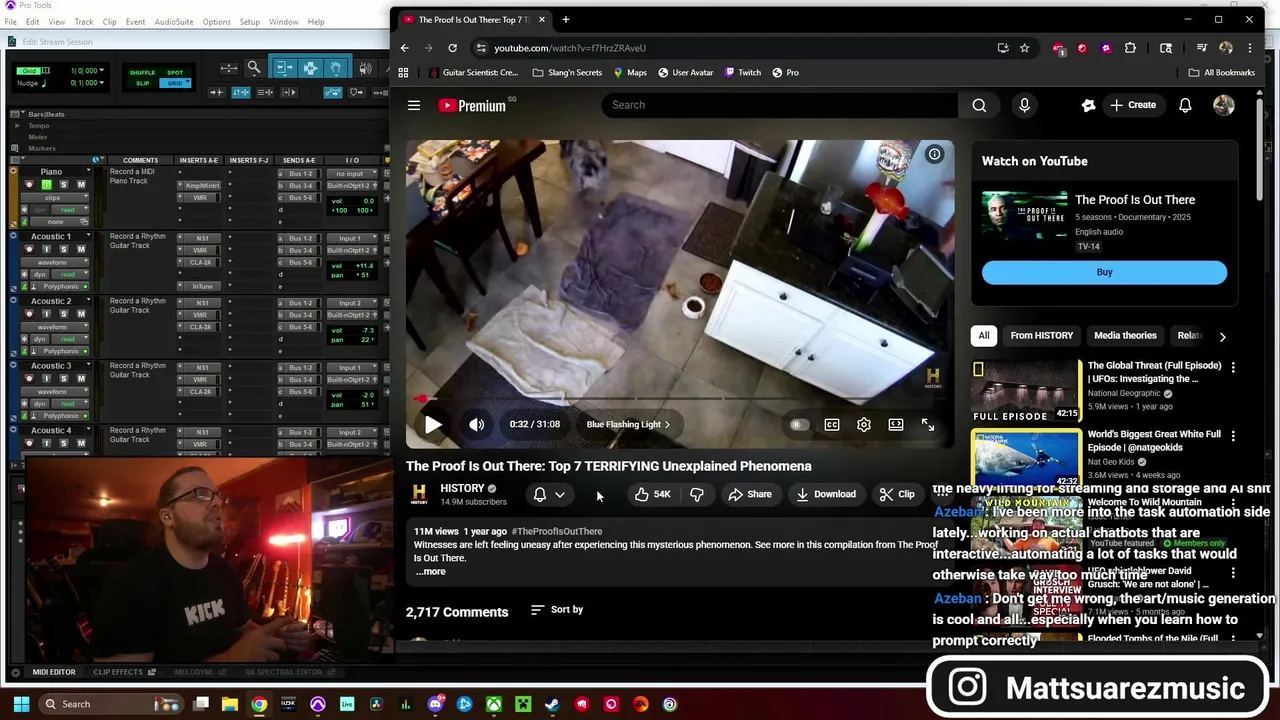The height and width of the screenshot is (720, 1280).
Task: Mute the Acoustic 2 track
Action: pos(81,314)
